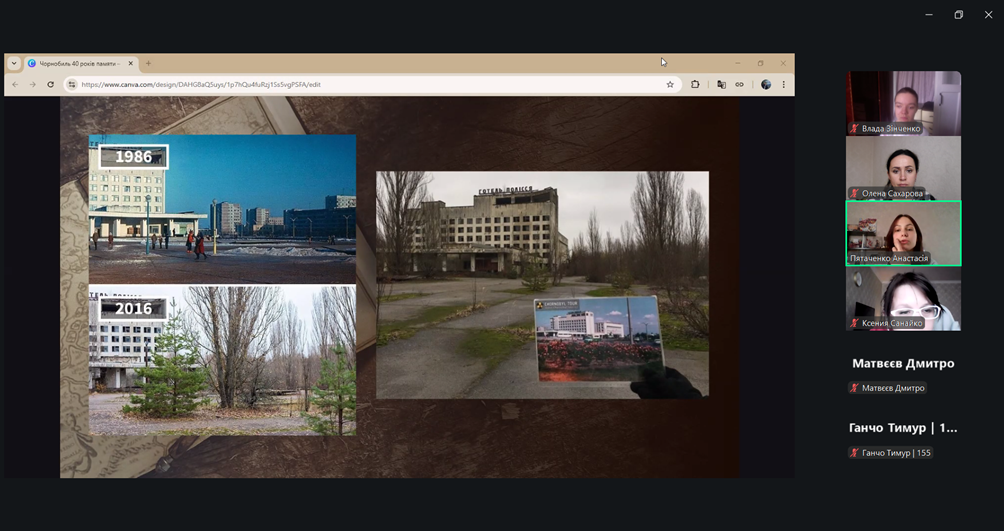This screenshot has width=1004, height=531.
Task: View site information for canva.com
Action: [71, 85]
